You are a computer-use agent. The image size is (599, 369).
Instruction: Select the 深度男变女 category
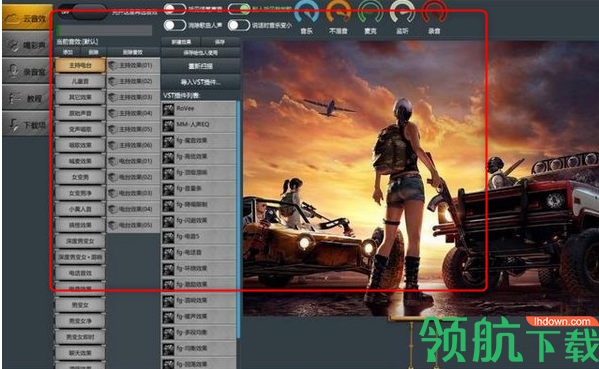click(80, 241)
